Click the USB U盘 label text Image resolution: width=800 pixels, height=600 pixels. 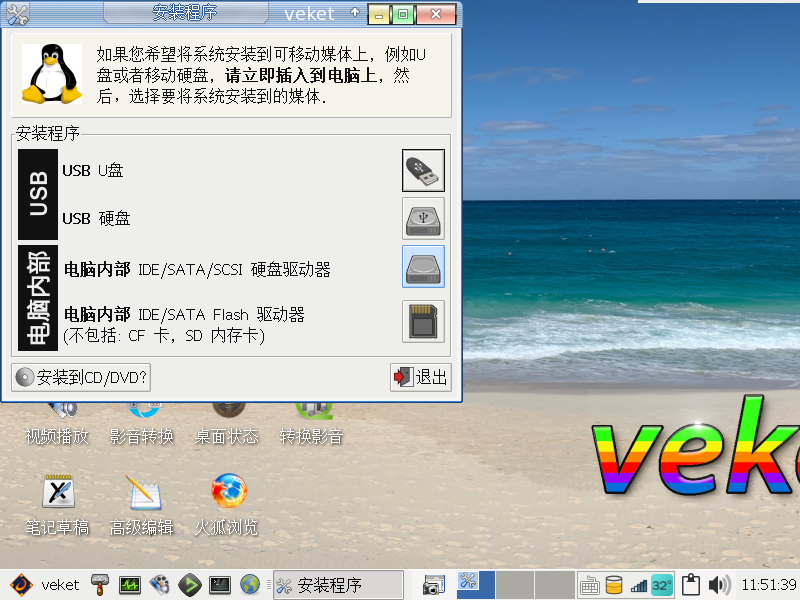(x=93, y=170)
